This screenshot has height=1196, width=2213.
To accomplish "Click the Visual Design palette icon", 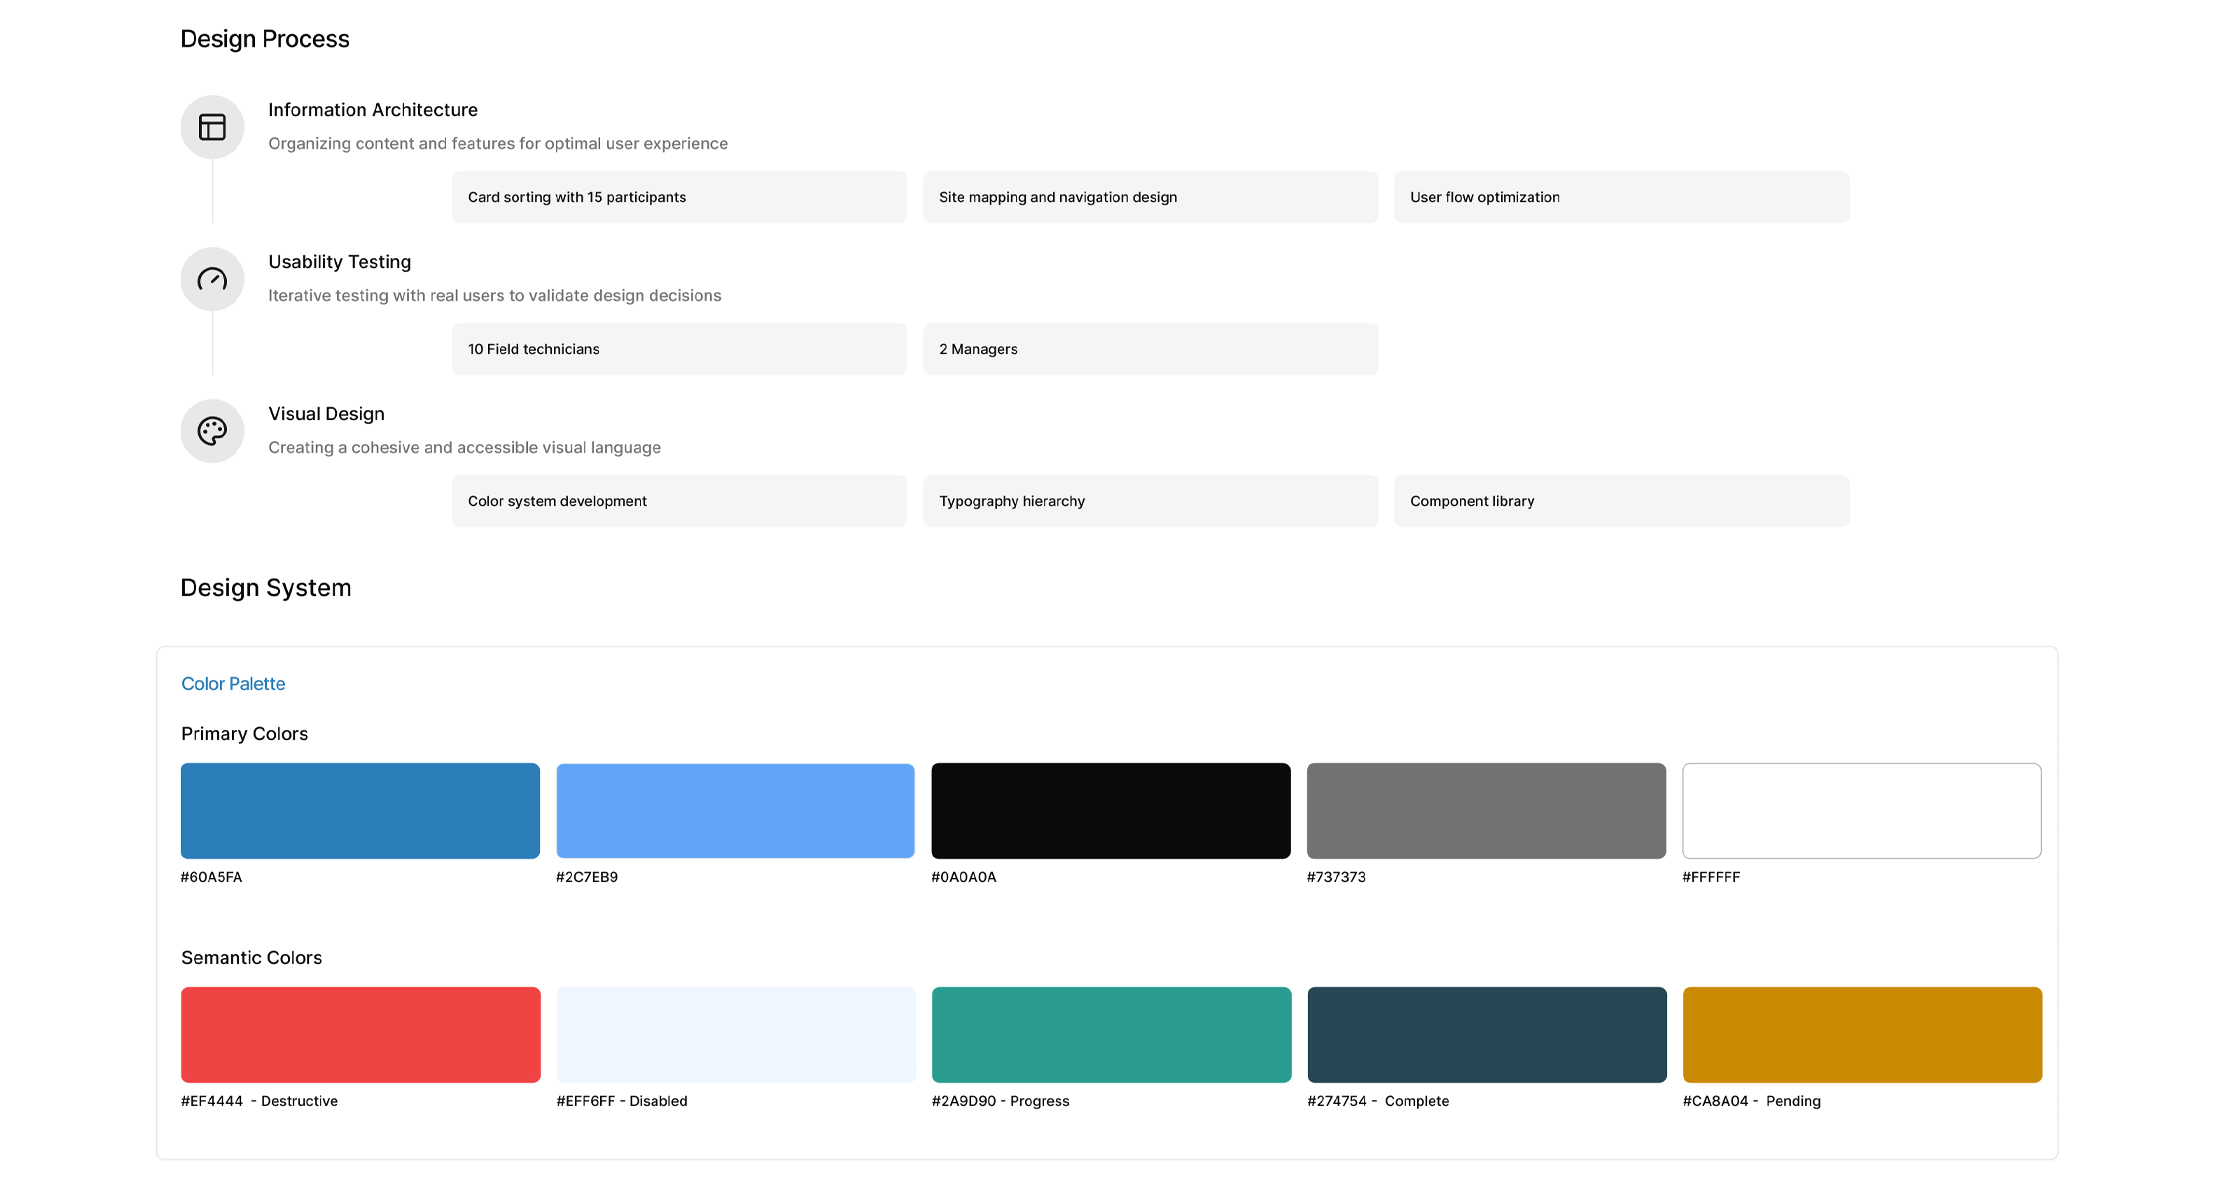I will pyautogui.click(x=212, y=431).
